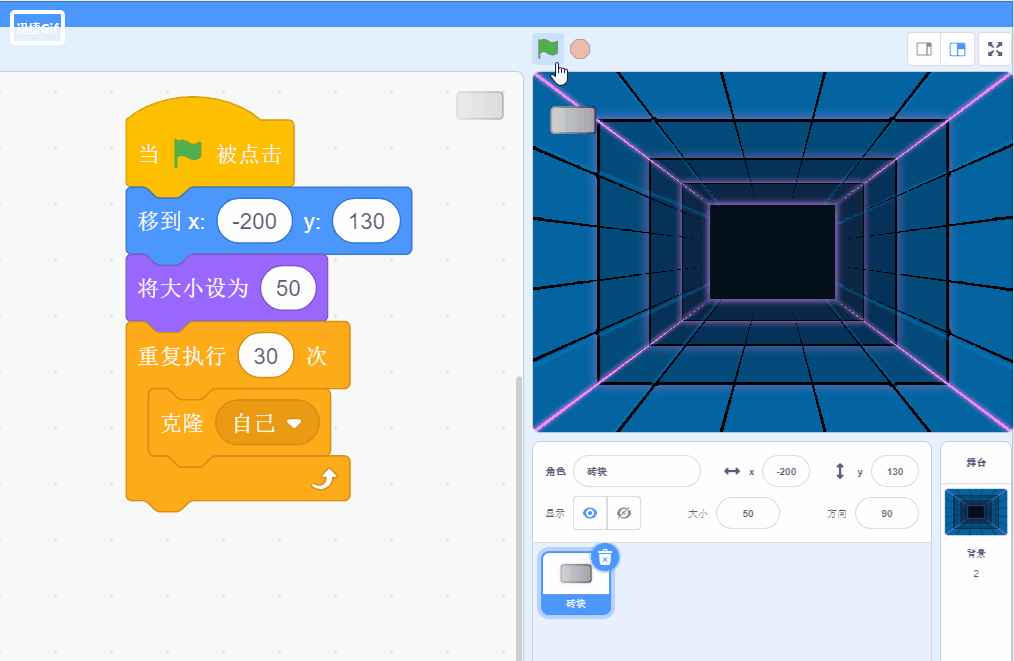This screenshot has width=1014, height=661.
Task: Hide the sprite with crossed-eye icon
Action: [x=624, y=513]
